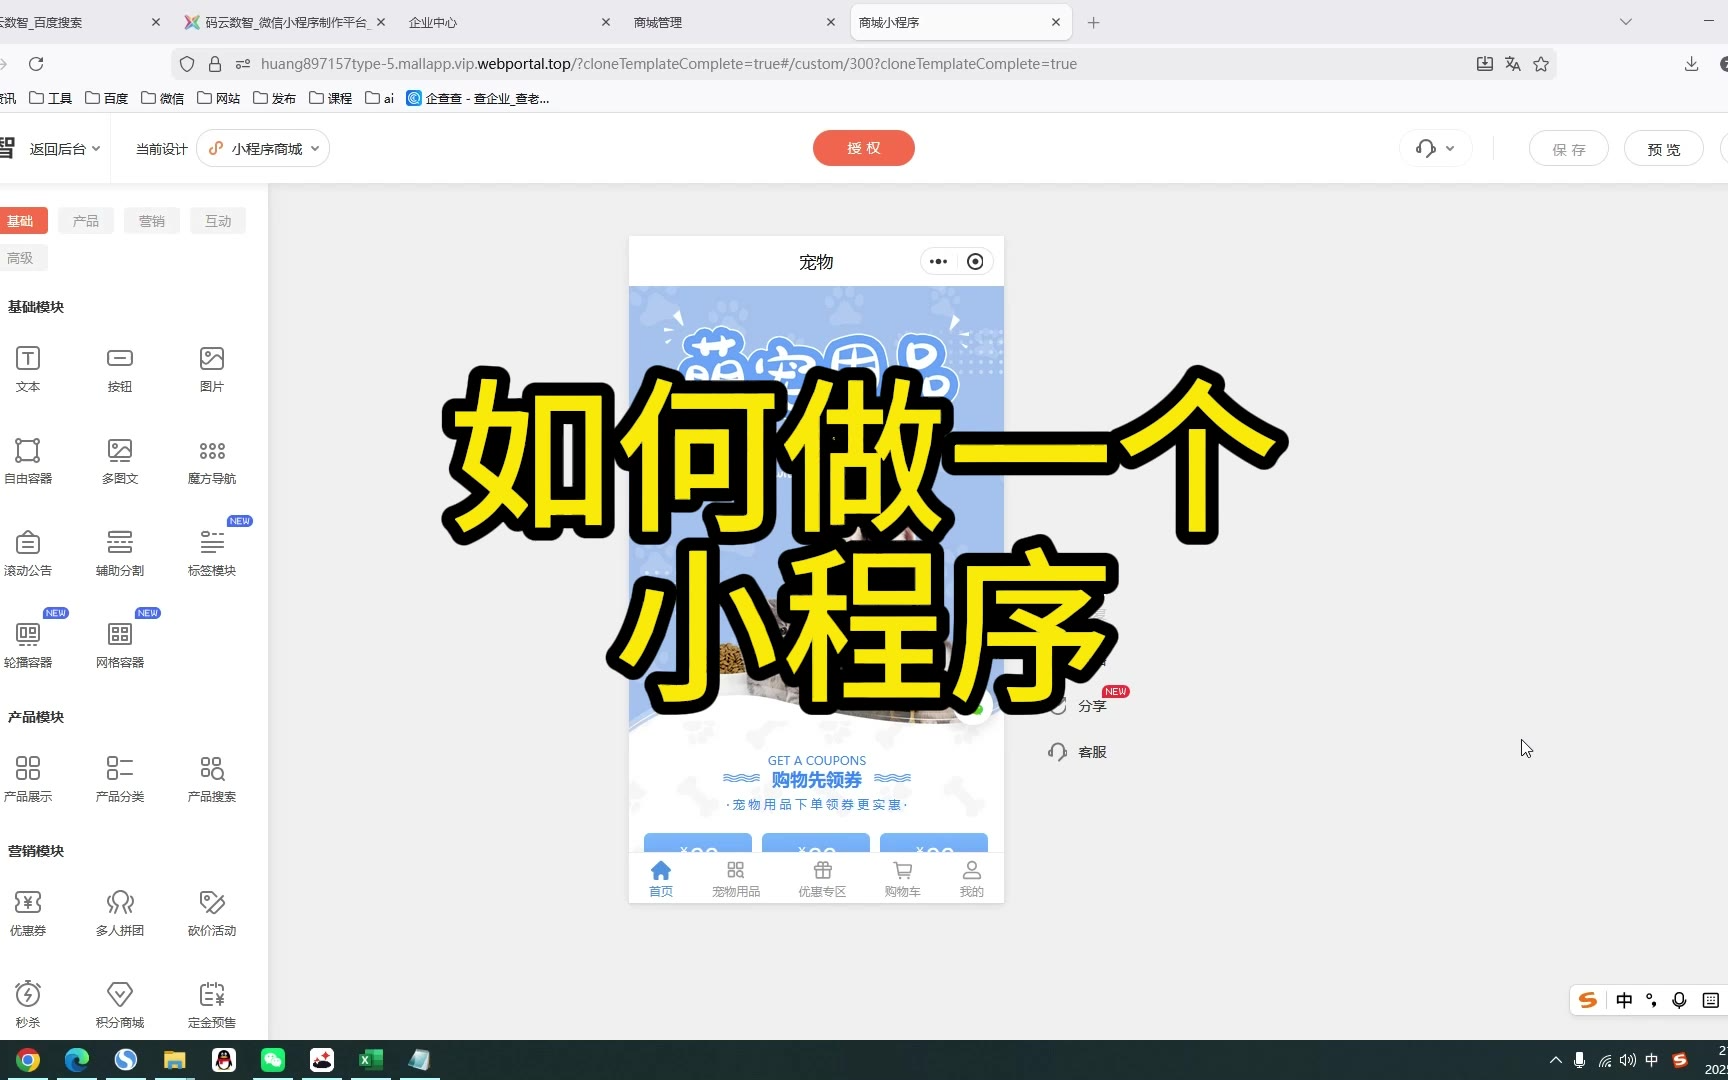Click the red 授权 button
Screen dimensions: 1728x1080
pos(863,148)
